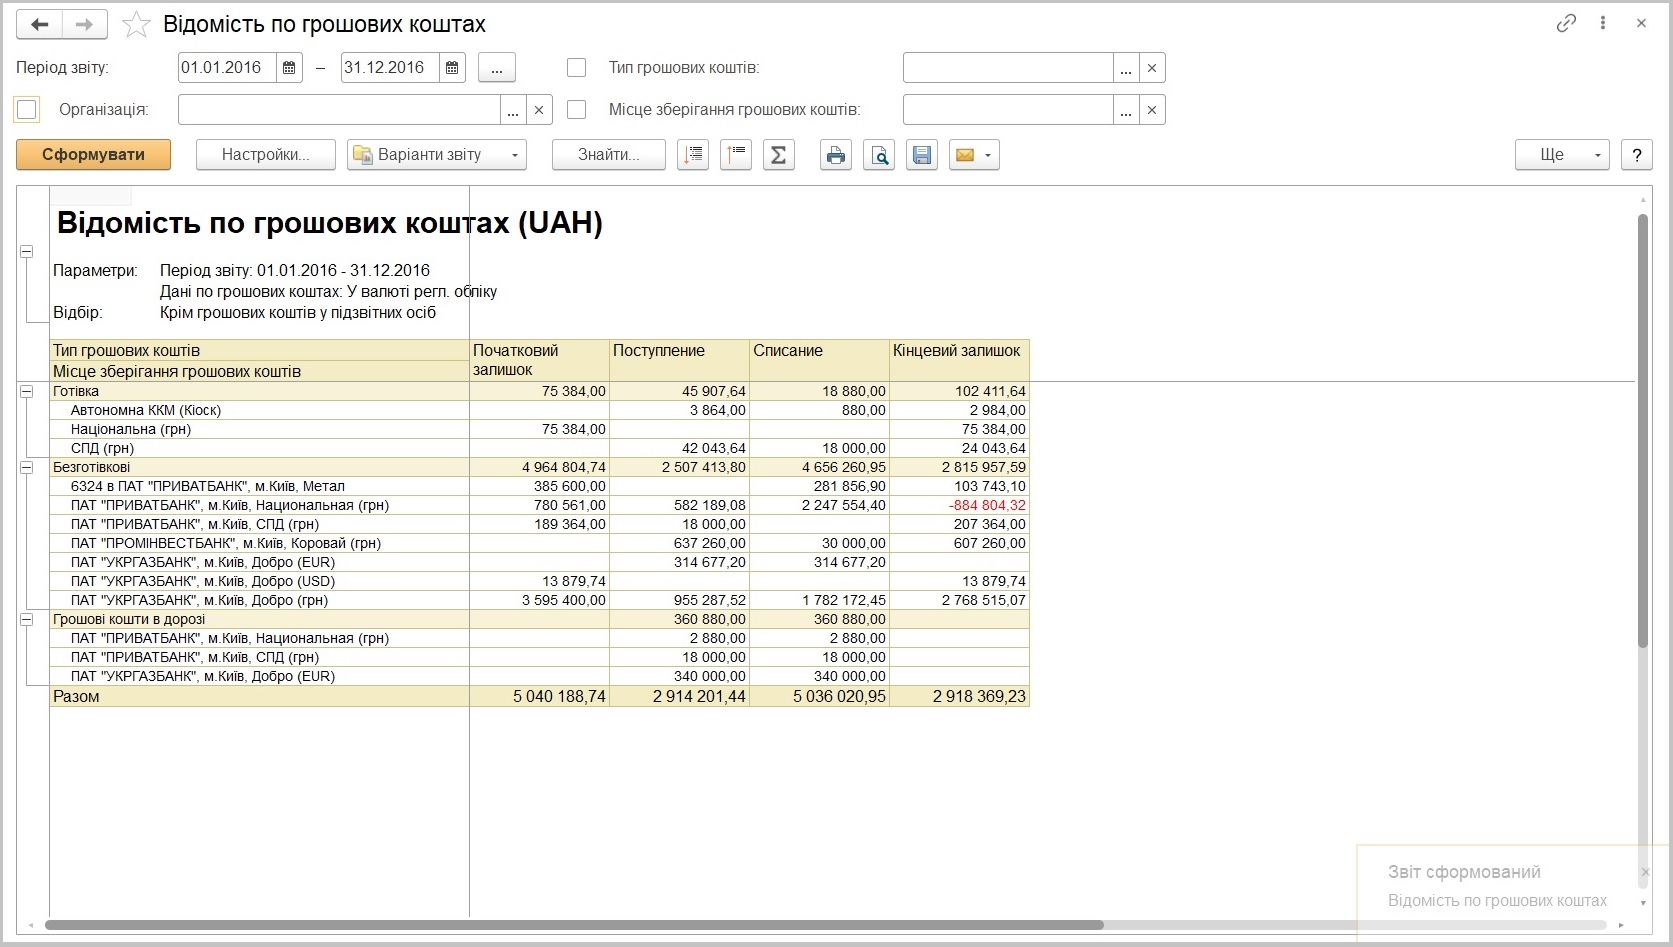Click the Місце зберігання грошових коштів input
Viewport: 1673px width, 947px height.
[x=1008, y=110]
